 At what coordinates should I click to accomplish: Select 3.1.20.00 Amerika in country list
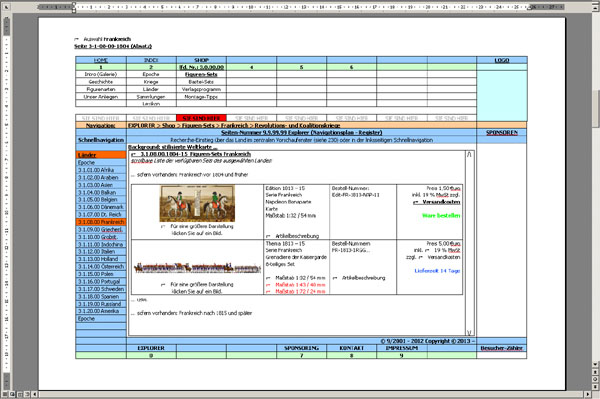(101, 311)
